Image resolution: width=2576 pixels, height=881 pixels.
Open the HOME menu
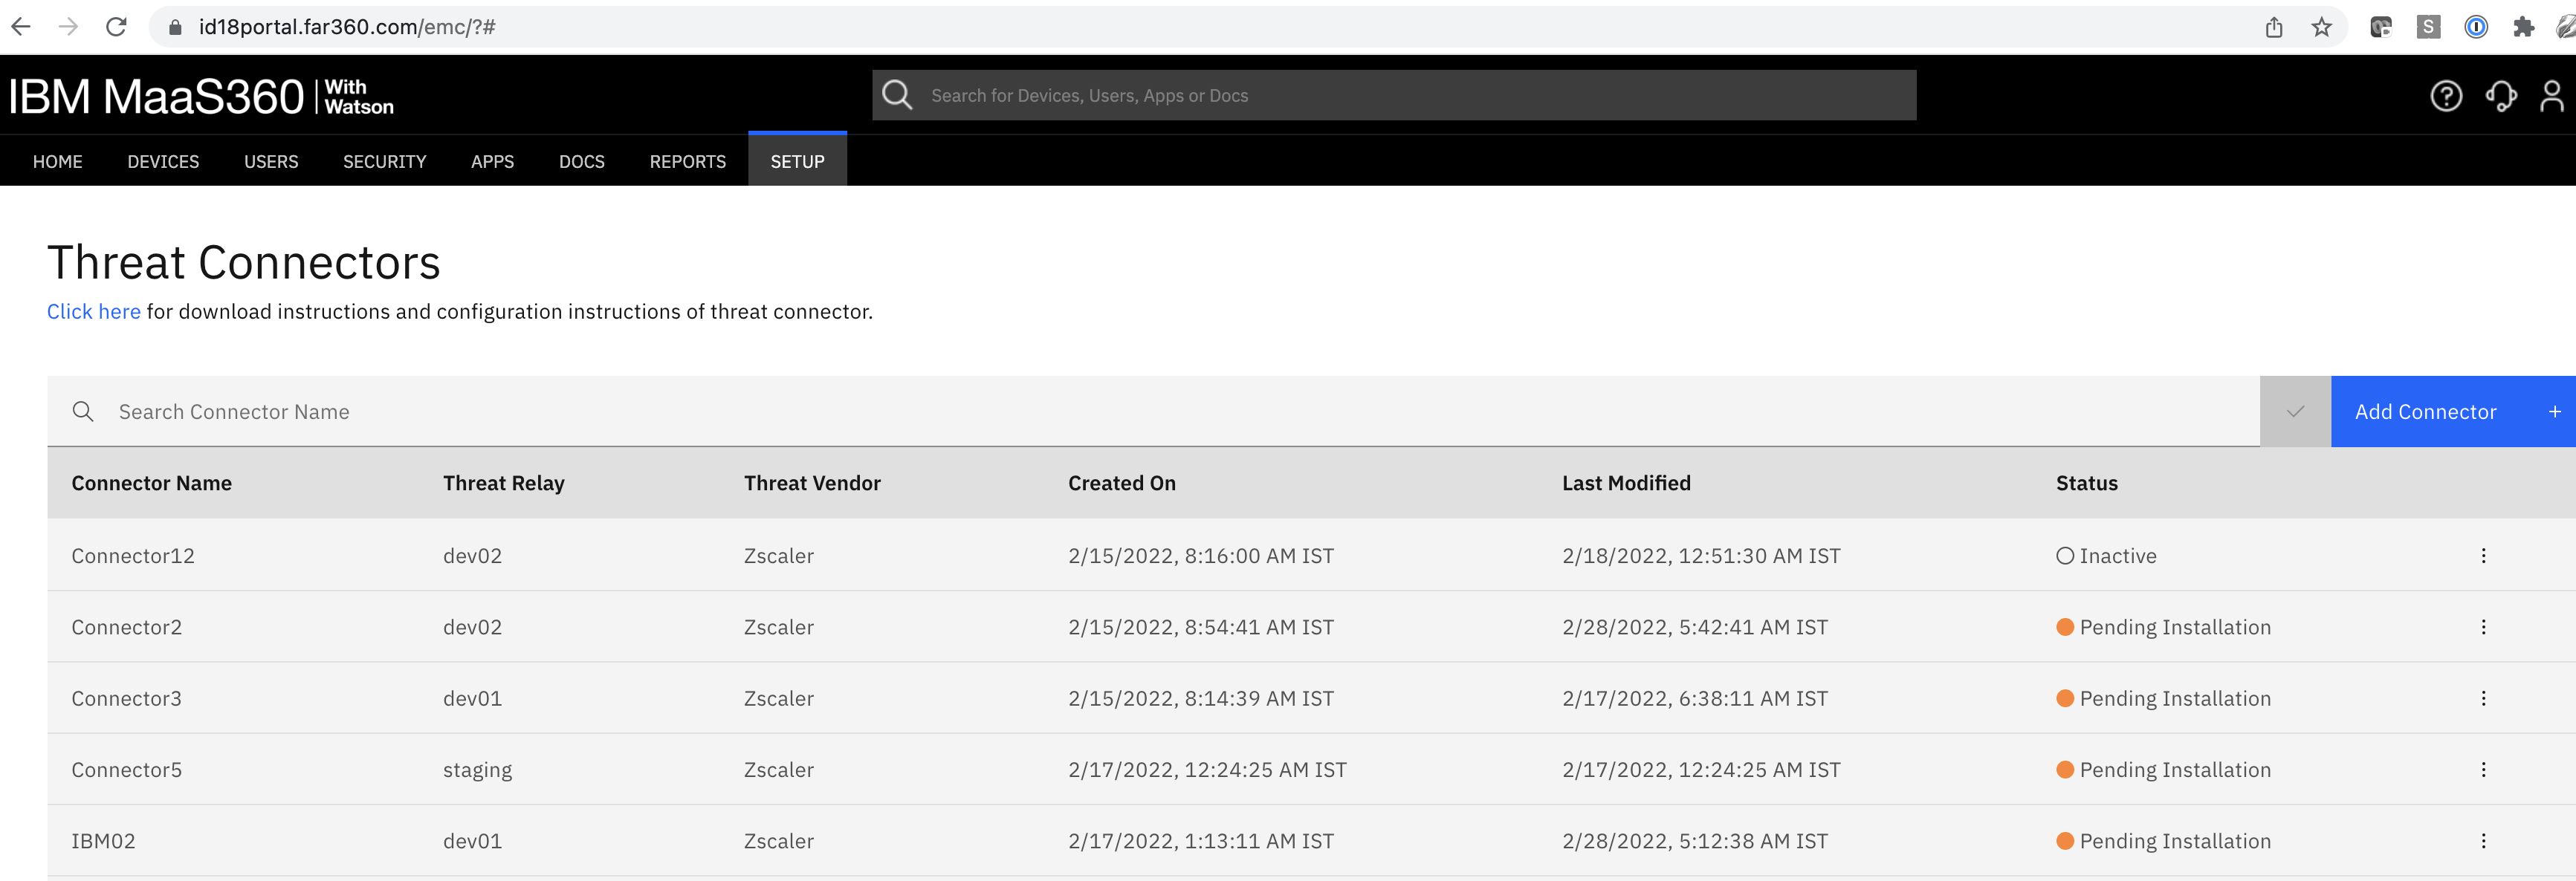57,162
